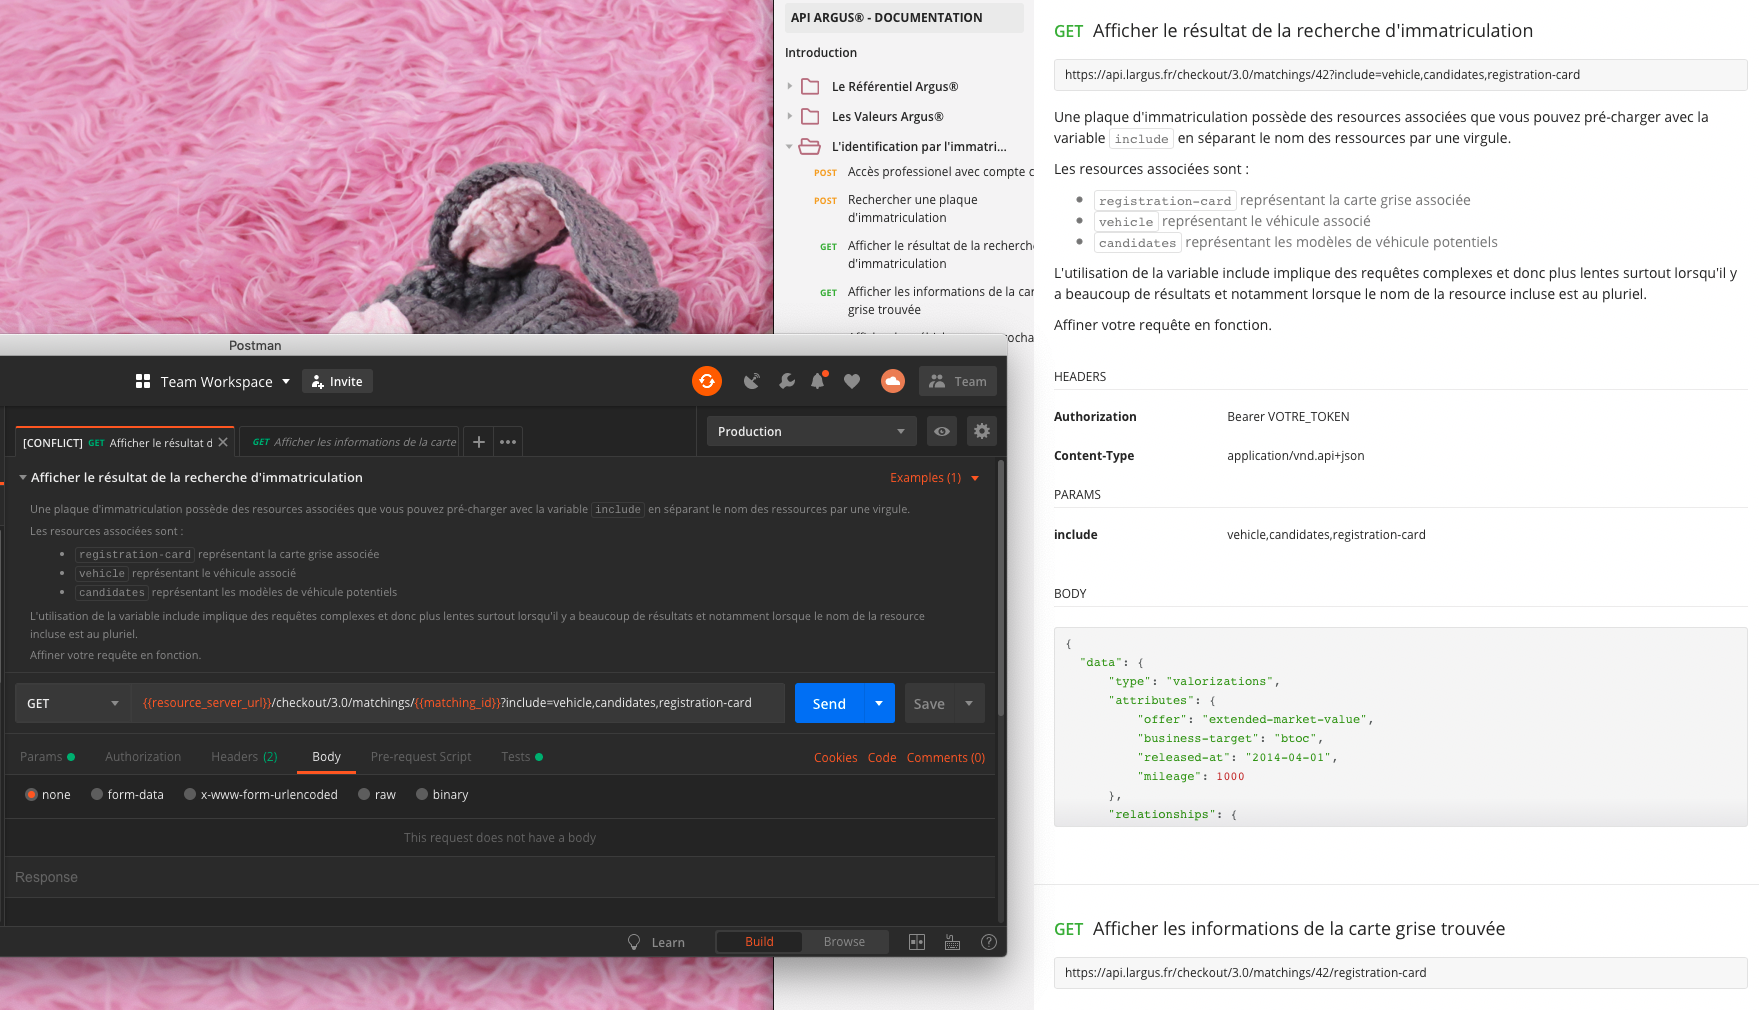Add a new request tab with plus
The image size is (1759, 1010).
coord(479,442)
